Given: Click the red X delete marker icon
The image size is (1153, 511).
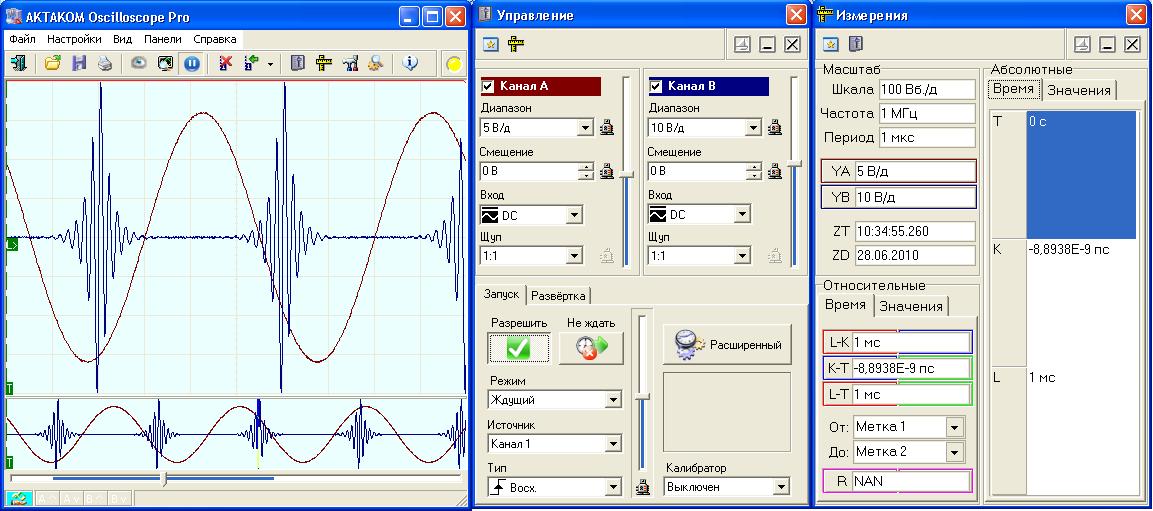Looking at the screenshot, I should pos(225,63).
